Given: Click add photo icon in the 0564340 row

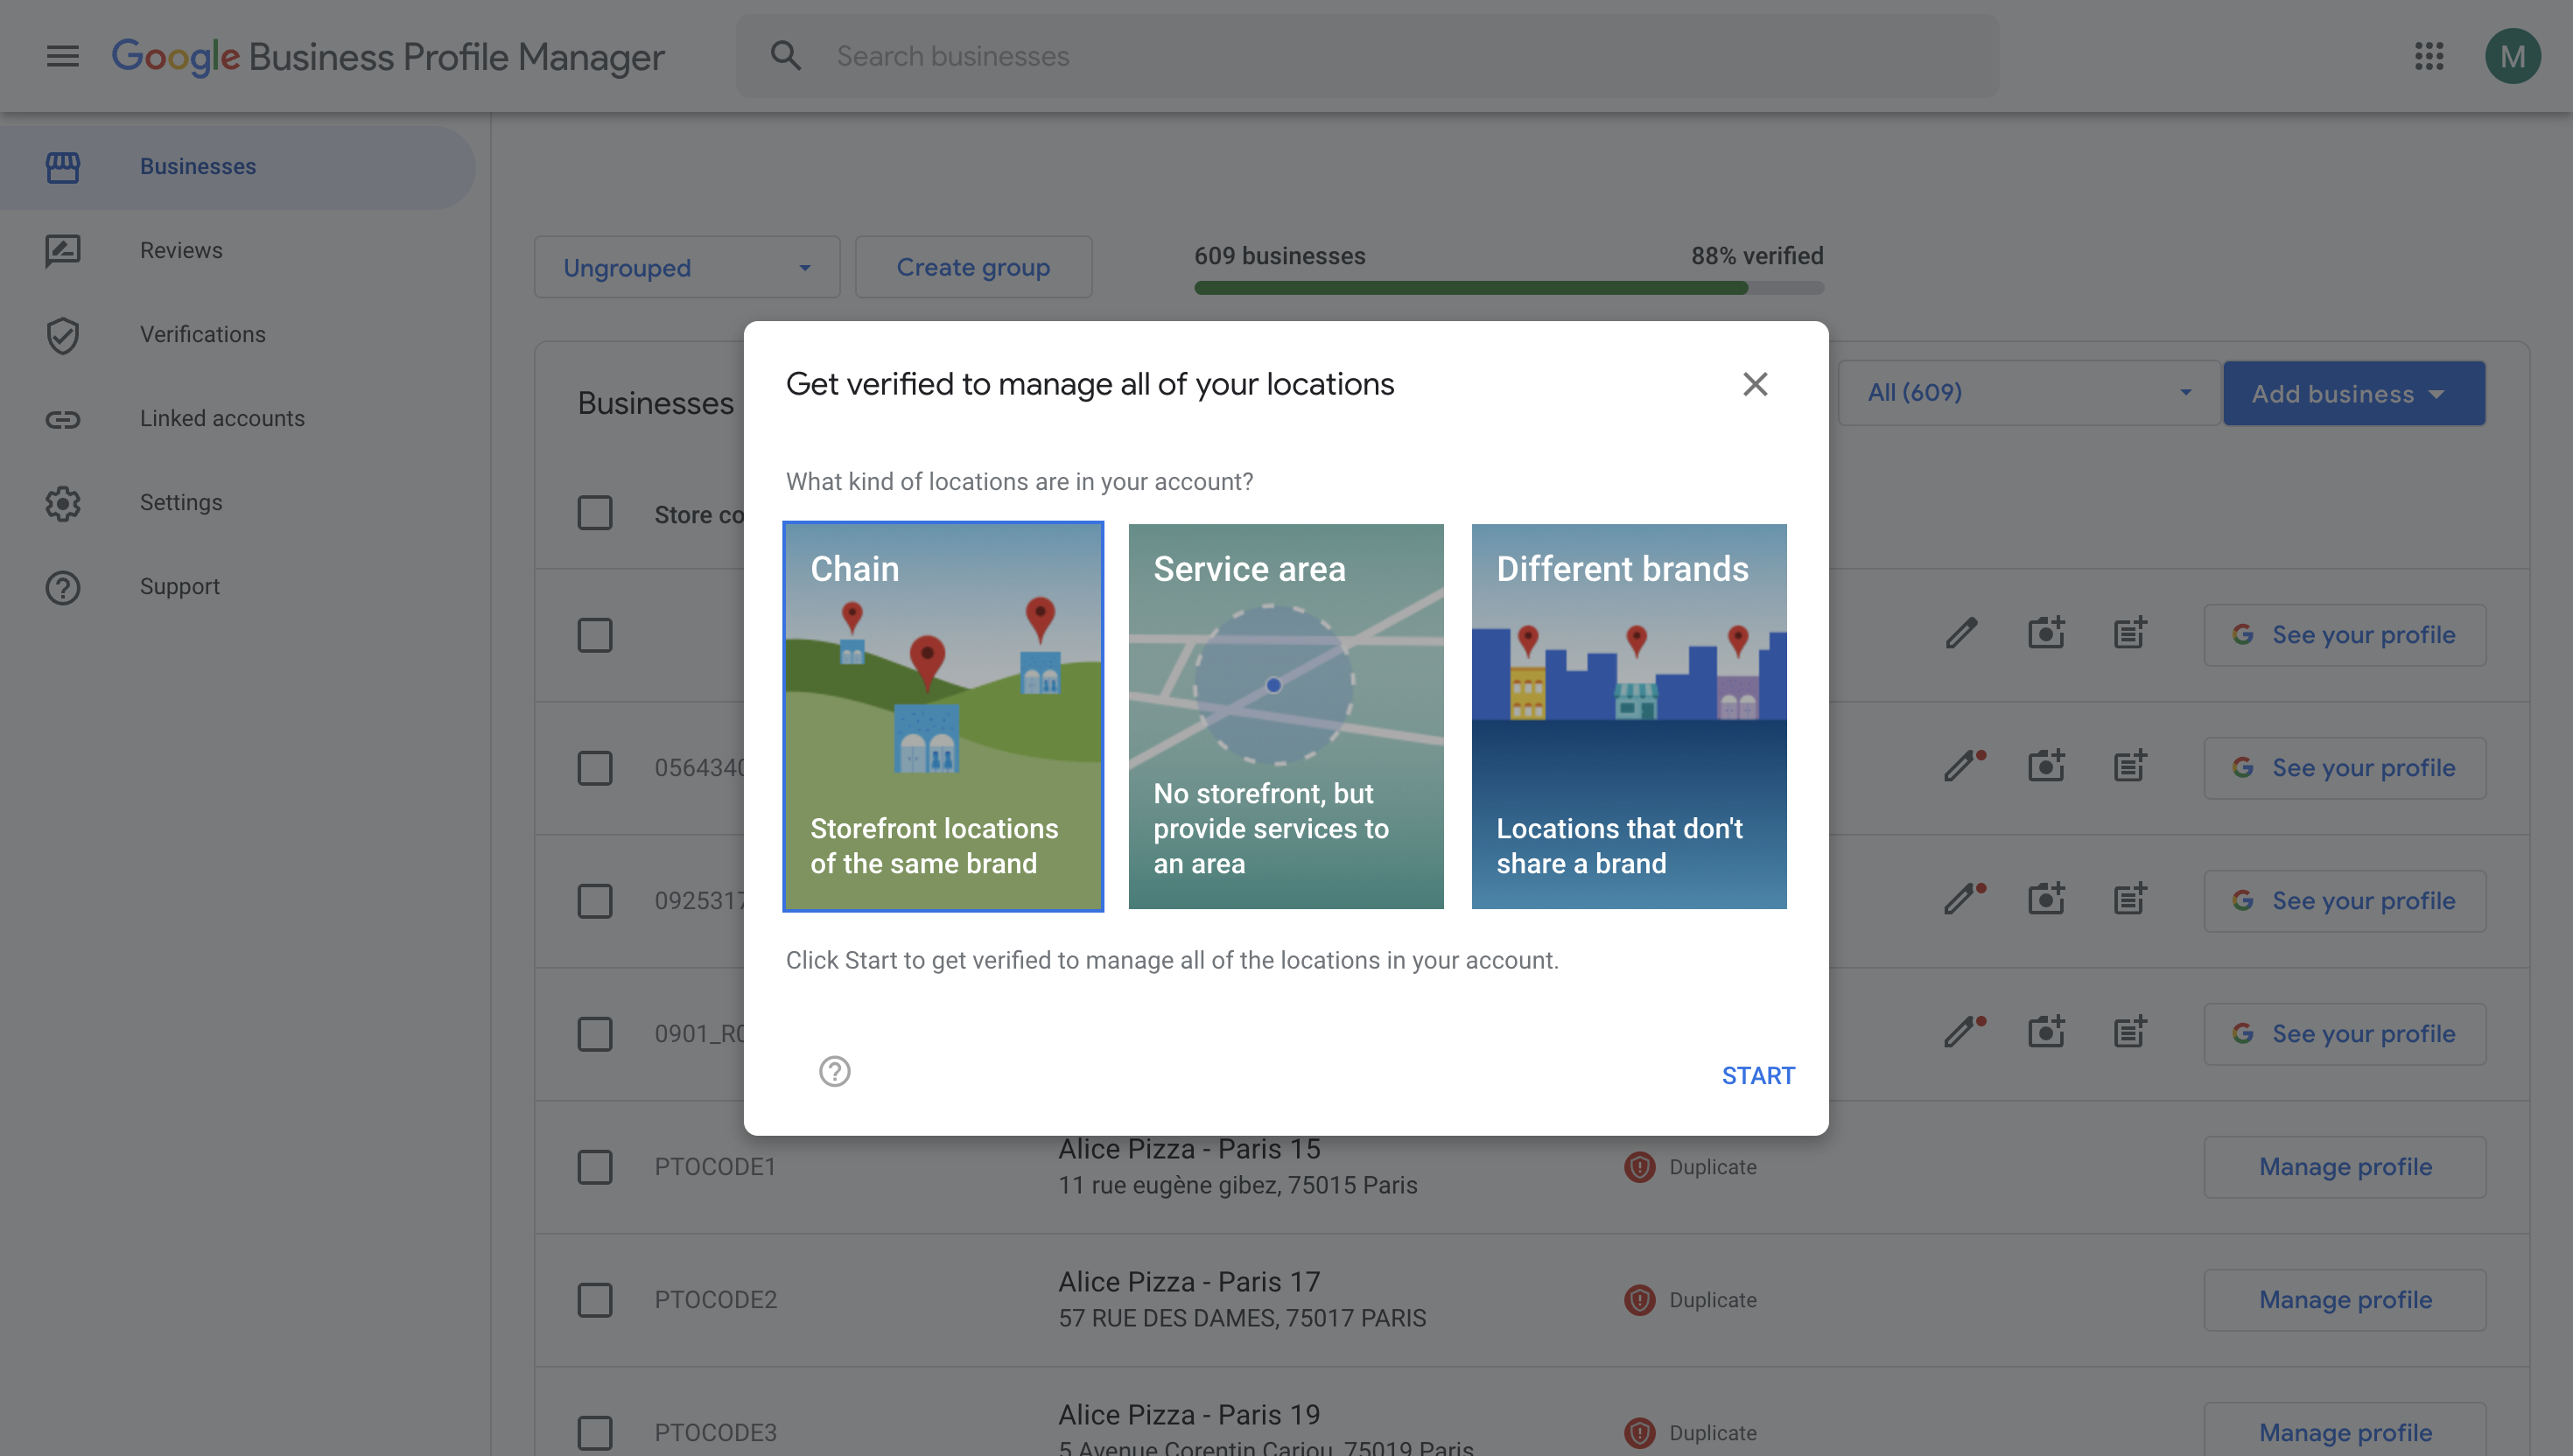Looking at the screenshot, I should (2046, 766).
